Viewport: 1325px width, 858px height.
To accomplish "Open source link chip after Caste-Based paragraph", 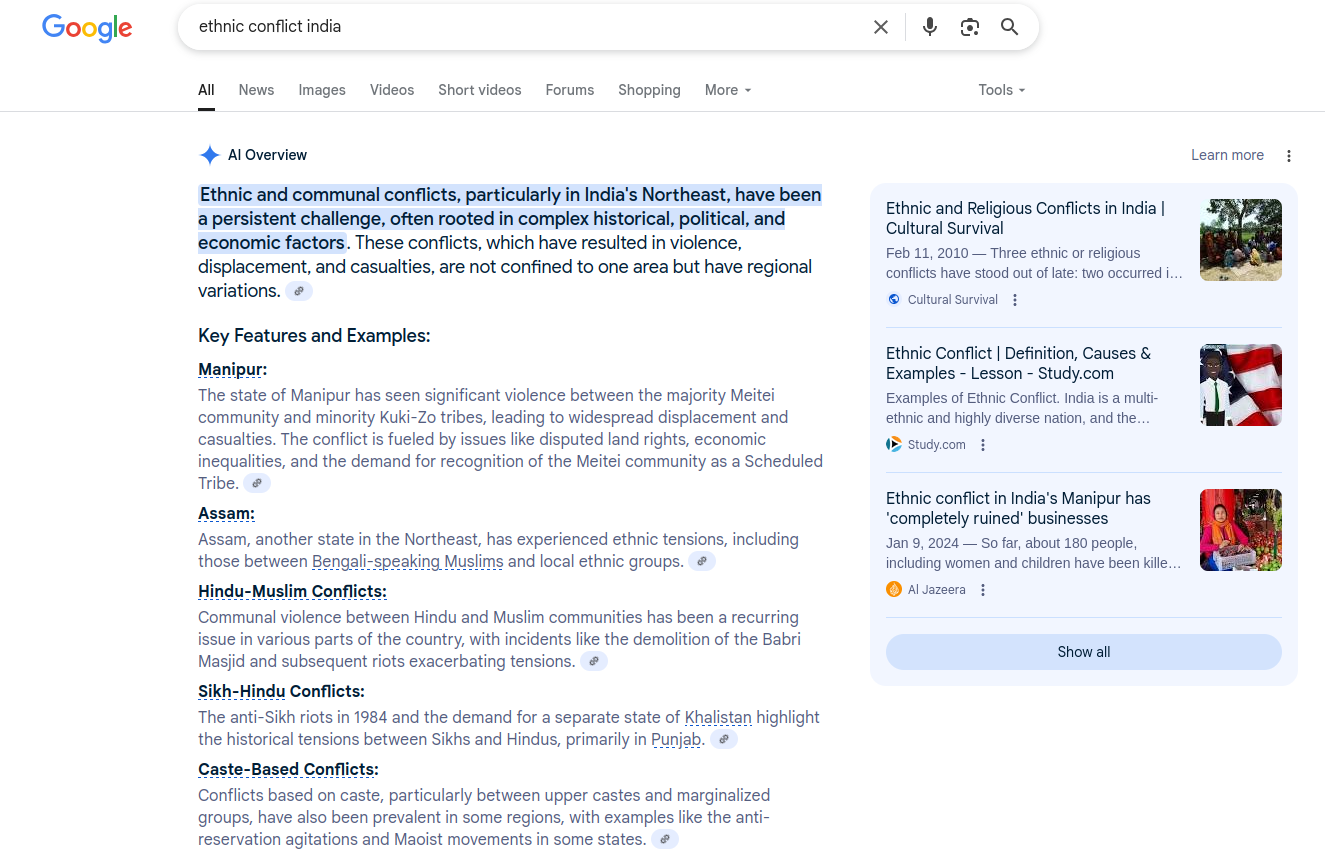I will 665,839.
